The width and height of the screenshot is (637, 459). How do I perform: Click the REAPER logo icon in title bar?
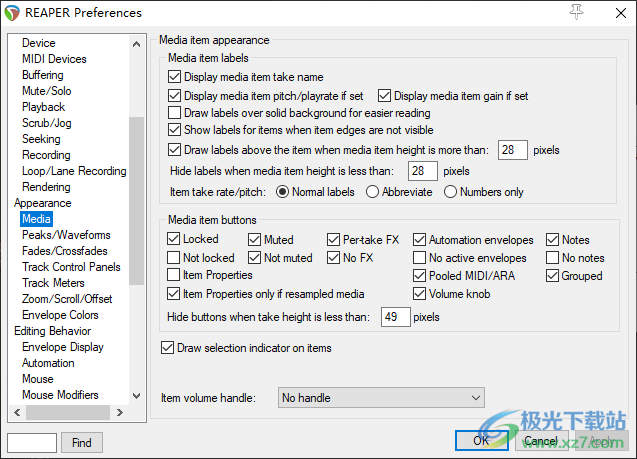(x=13, y=13)
